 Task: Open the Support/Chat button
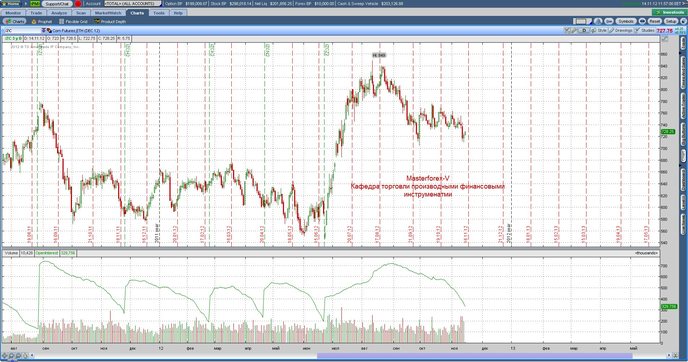57,4
